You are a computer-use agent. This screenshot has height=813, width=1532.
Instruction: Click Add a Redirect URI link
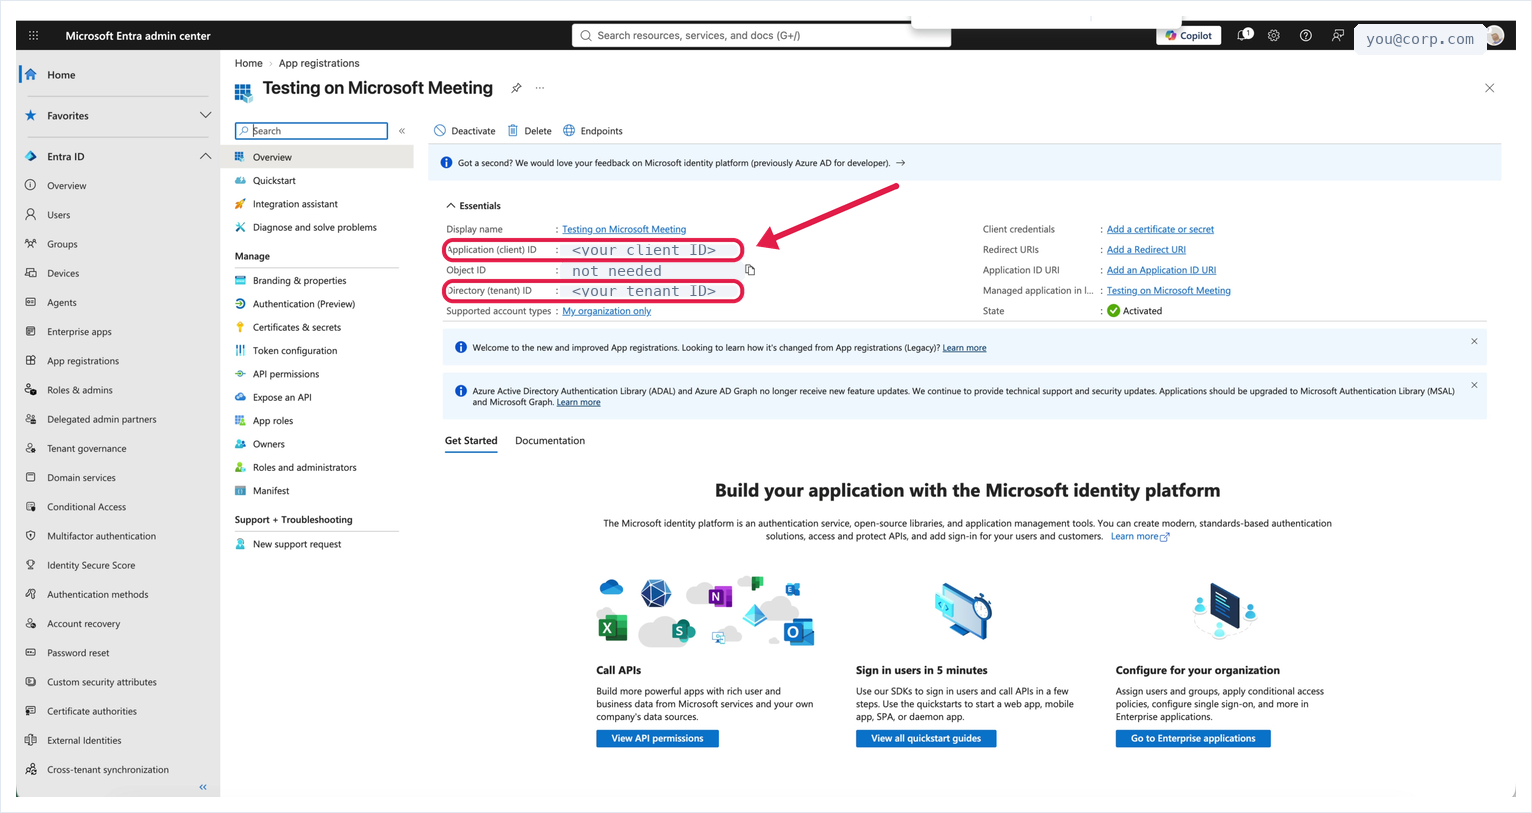point(1146,250)
